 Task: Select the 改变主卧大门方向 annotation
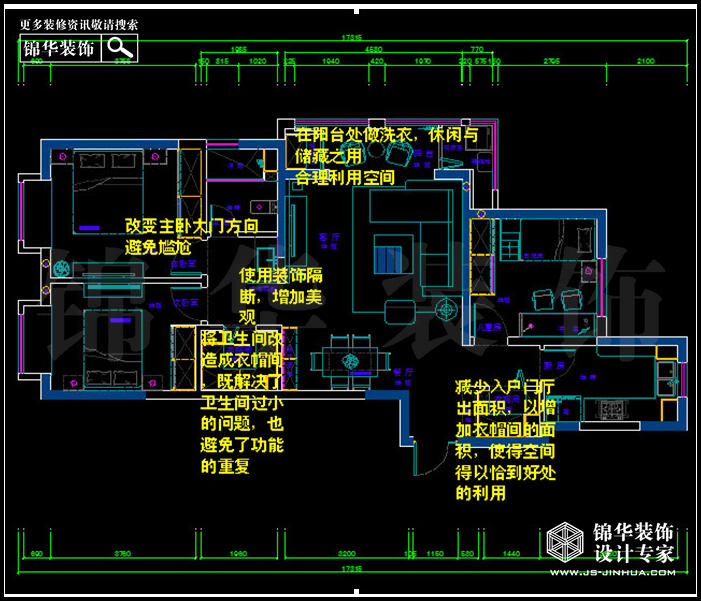coord(191,235)
